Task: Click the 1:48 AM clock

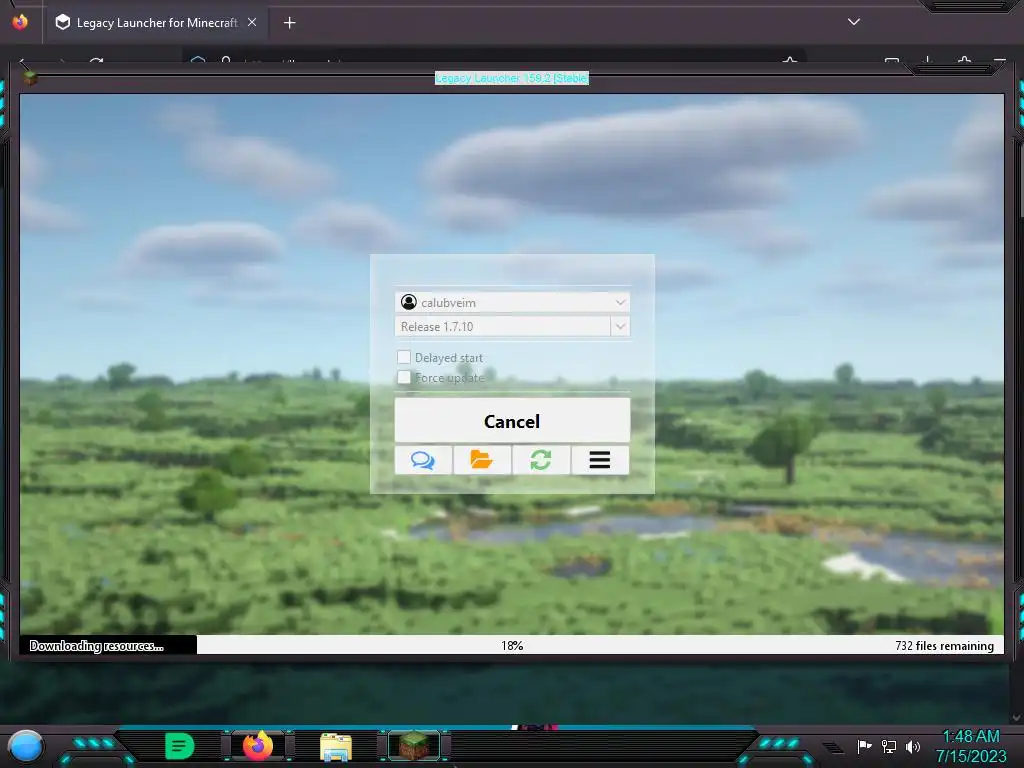Action: [970, 736]
